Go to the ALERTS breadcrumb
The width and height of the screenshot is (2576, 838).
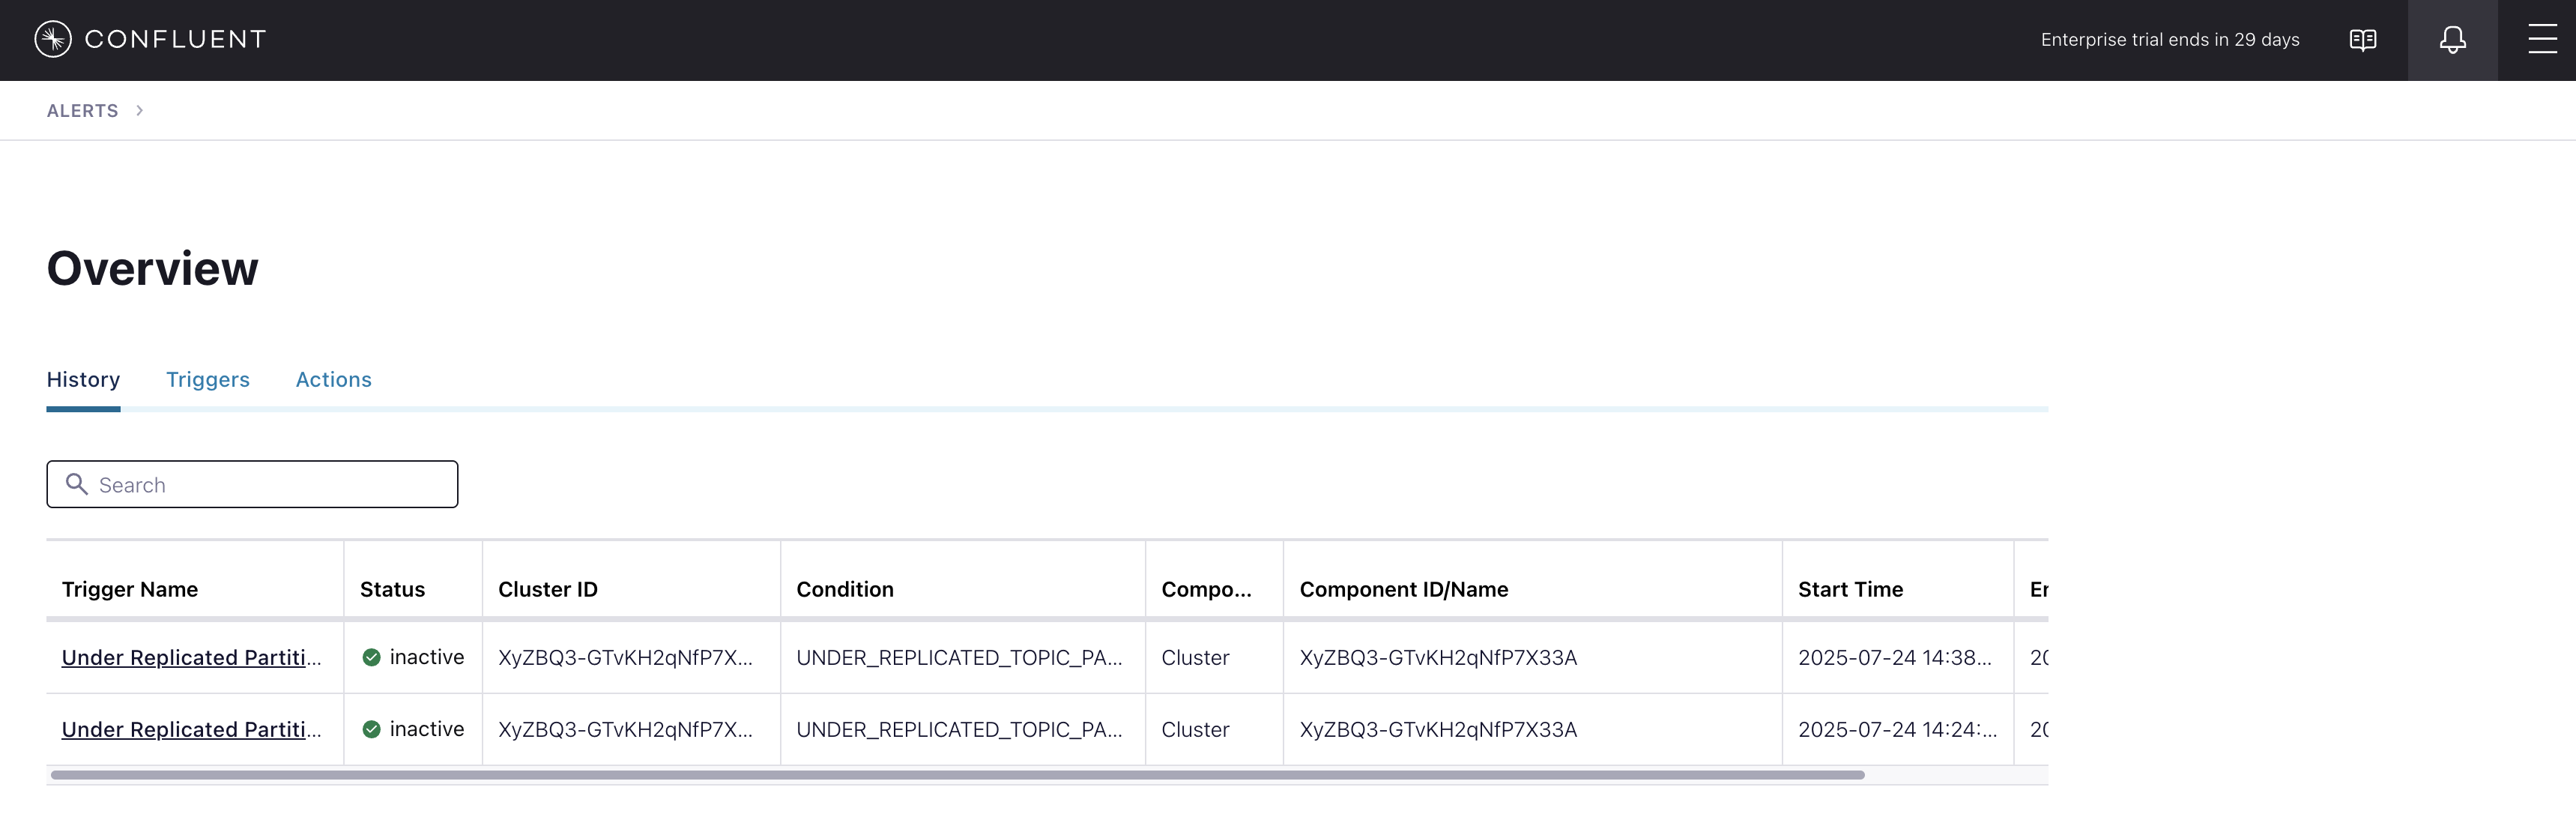coord(82,110)
